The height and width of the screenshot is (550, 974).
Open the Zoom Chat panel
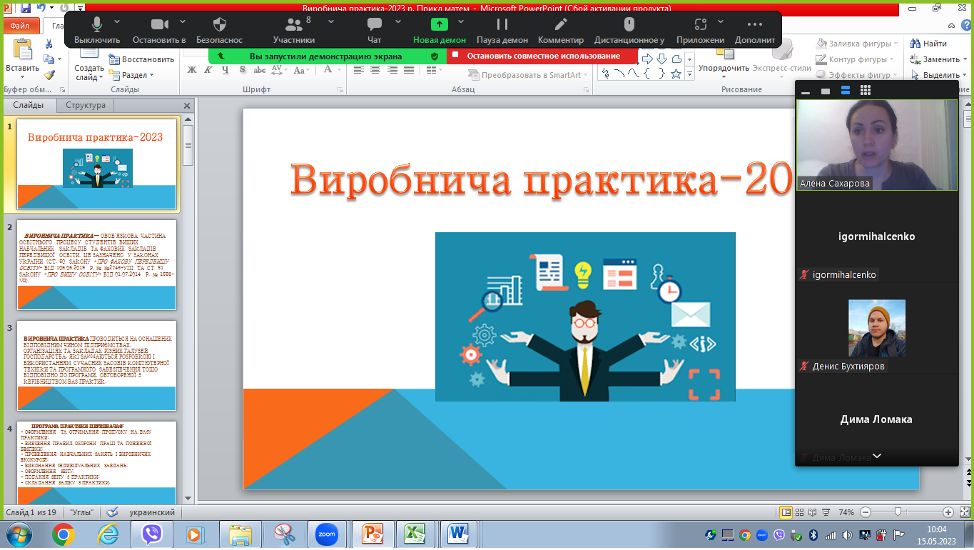click(374, 26)
